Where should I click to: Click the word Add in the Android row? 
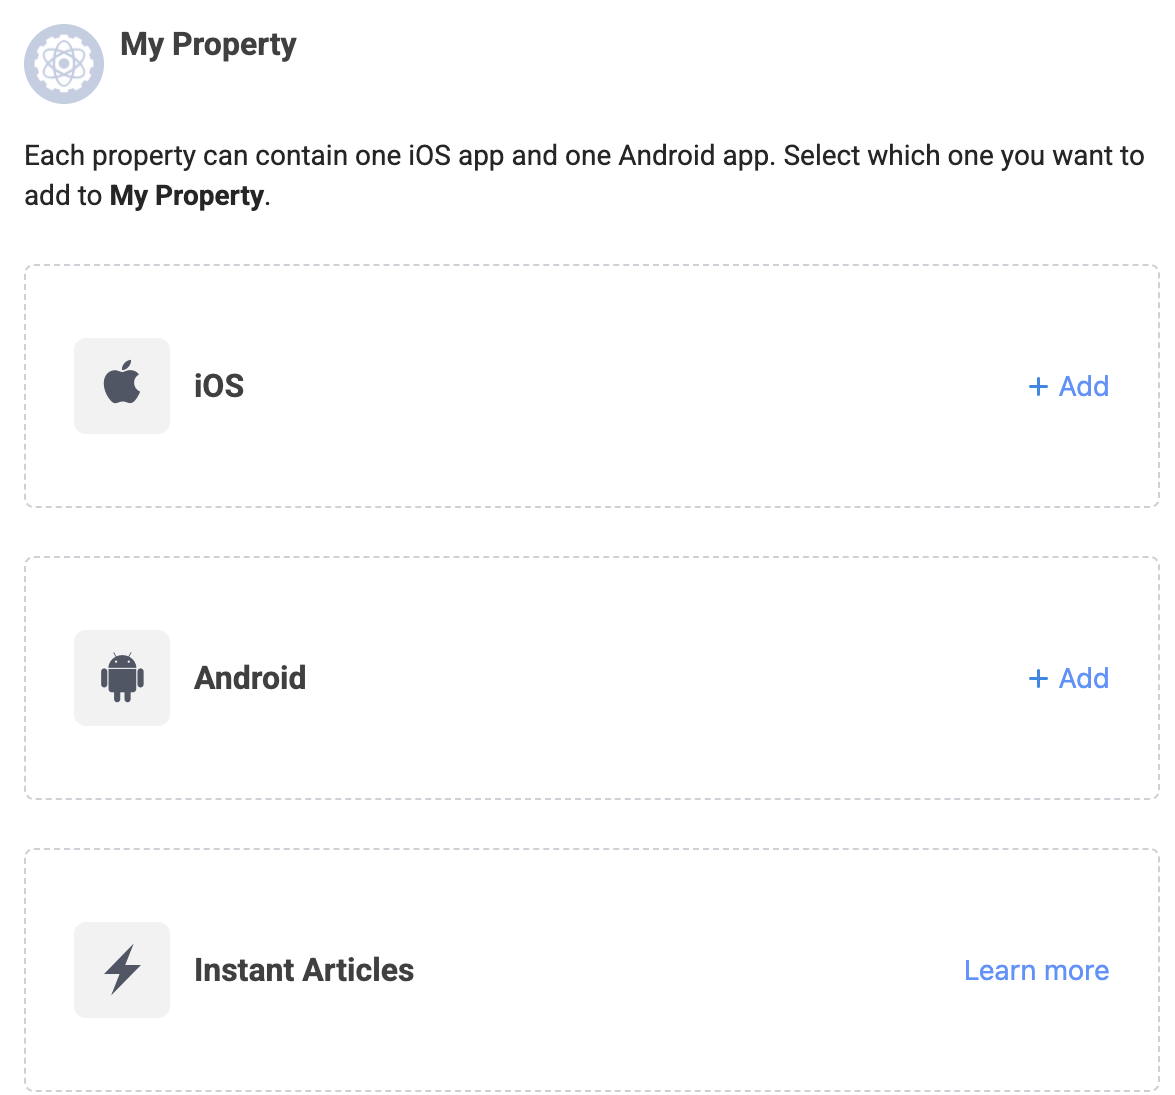1084,678
